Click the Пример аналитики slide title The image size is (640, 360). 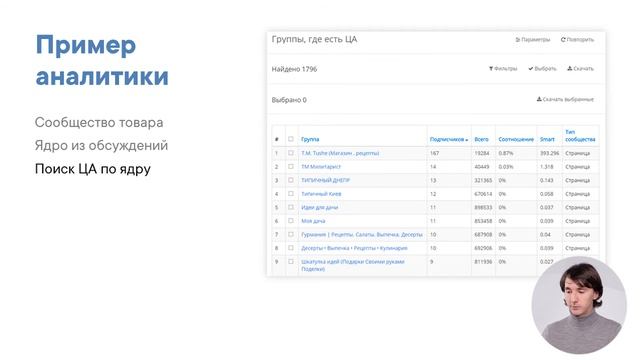102,60
